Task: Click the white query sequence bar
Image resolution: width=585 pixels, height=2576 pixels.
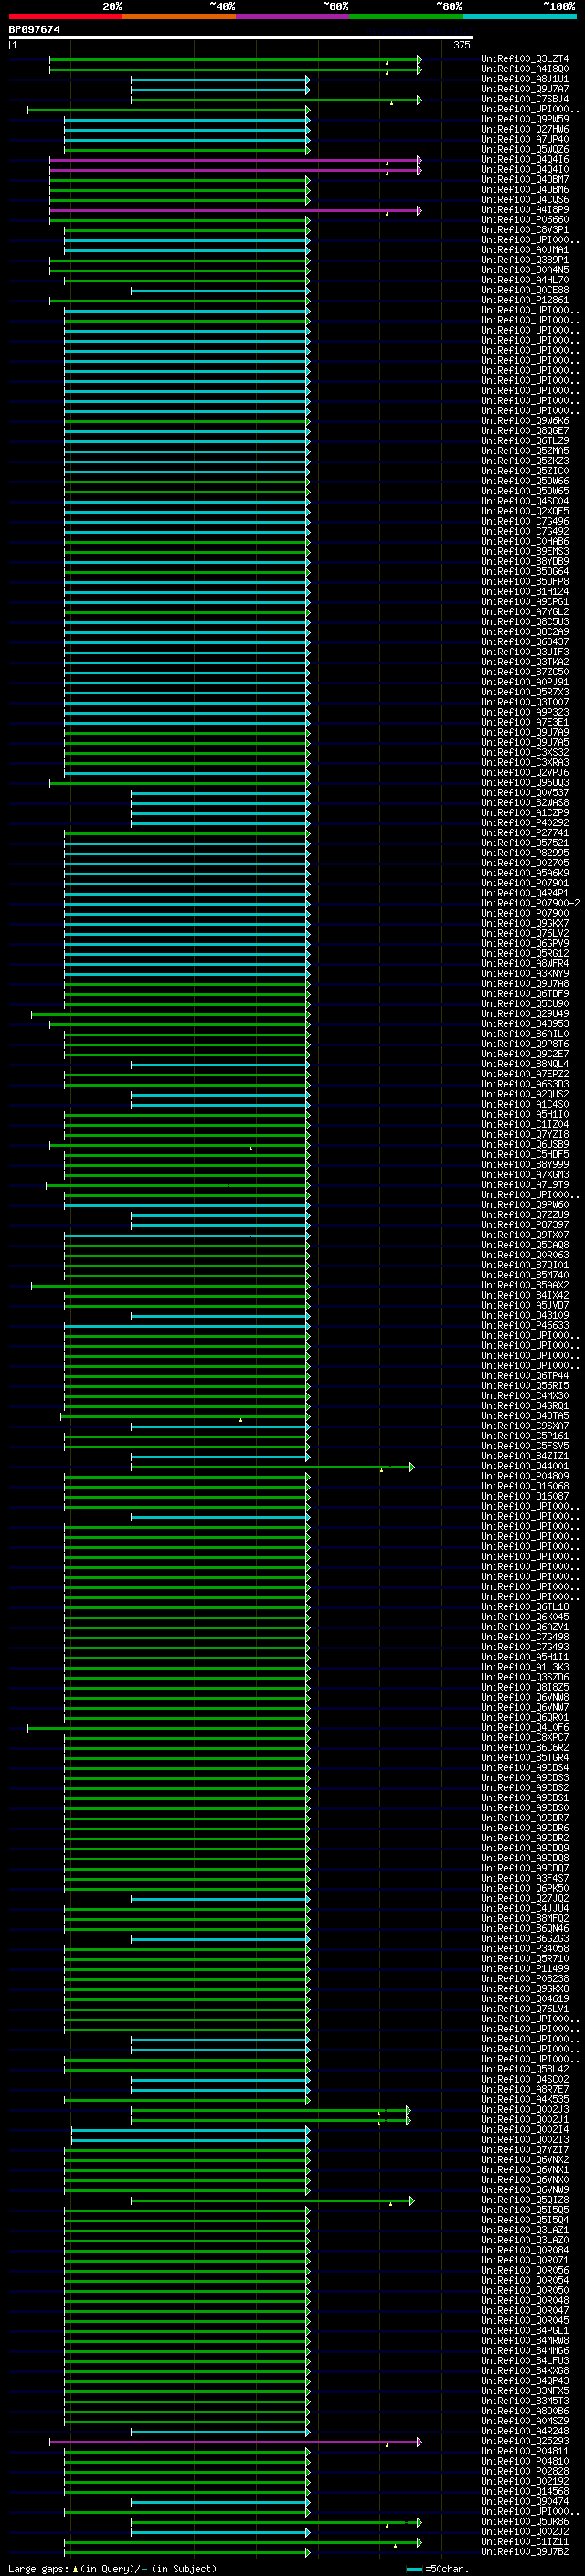Action: 241,38
